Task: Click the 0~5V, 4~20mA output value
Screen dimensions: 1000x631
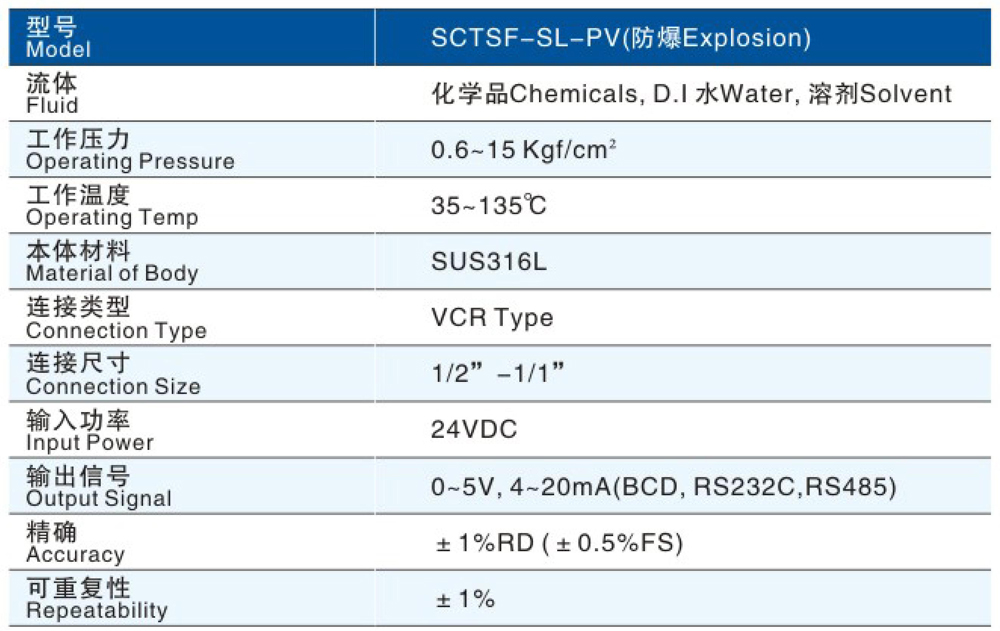Action: [663, 487]
